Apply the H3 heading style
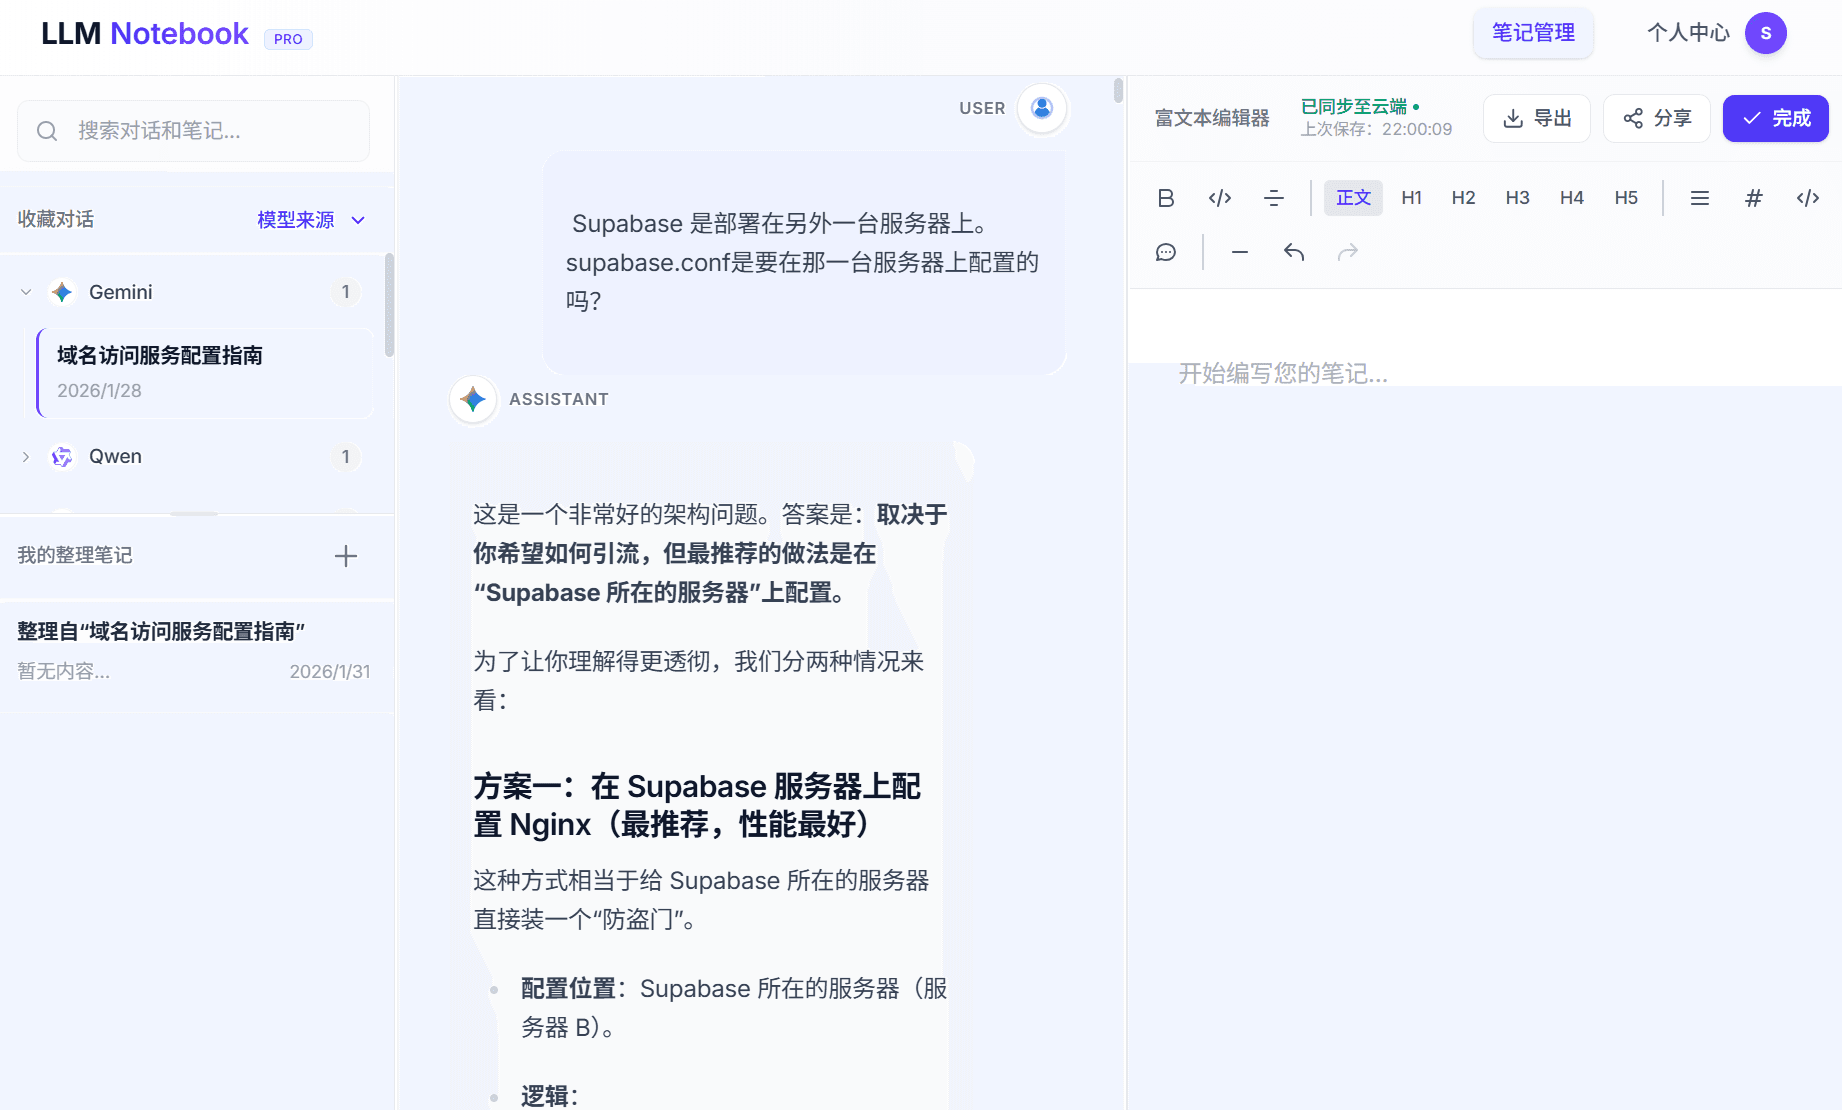 [1517, 197]
